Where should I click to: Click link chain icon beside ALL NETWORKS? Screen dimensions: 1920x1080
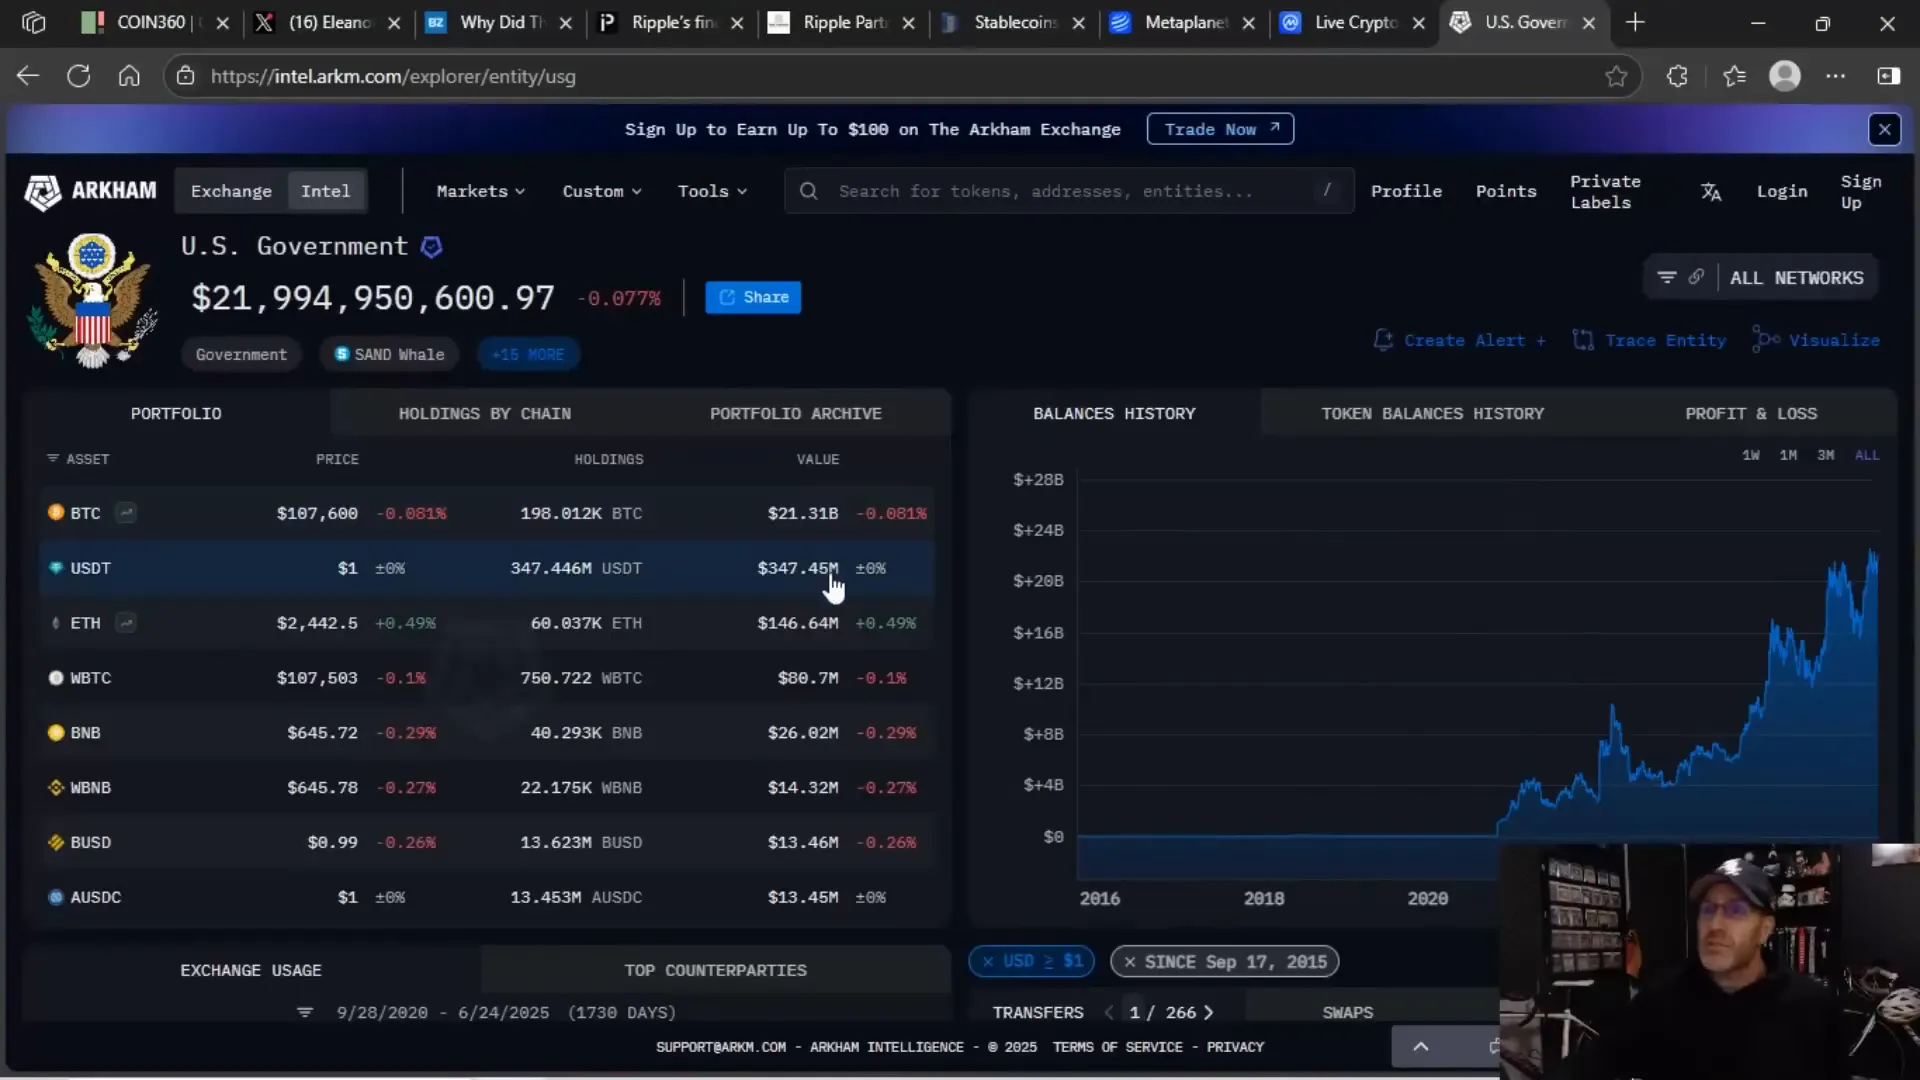click(1696, 277)
